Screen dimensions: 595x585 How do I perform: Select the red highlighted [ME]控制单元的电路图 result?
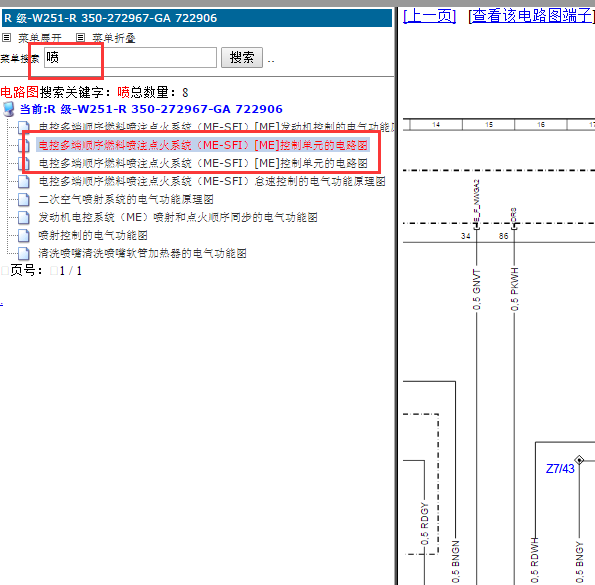203,145
